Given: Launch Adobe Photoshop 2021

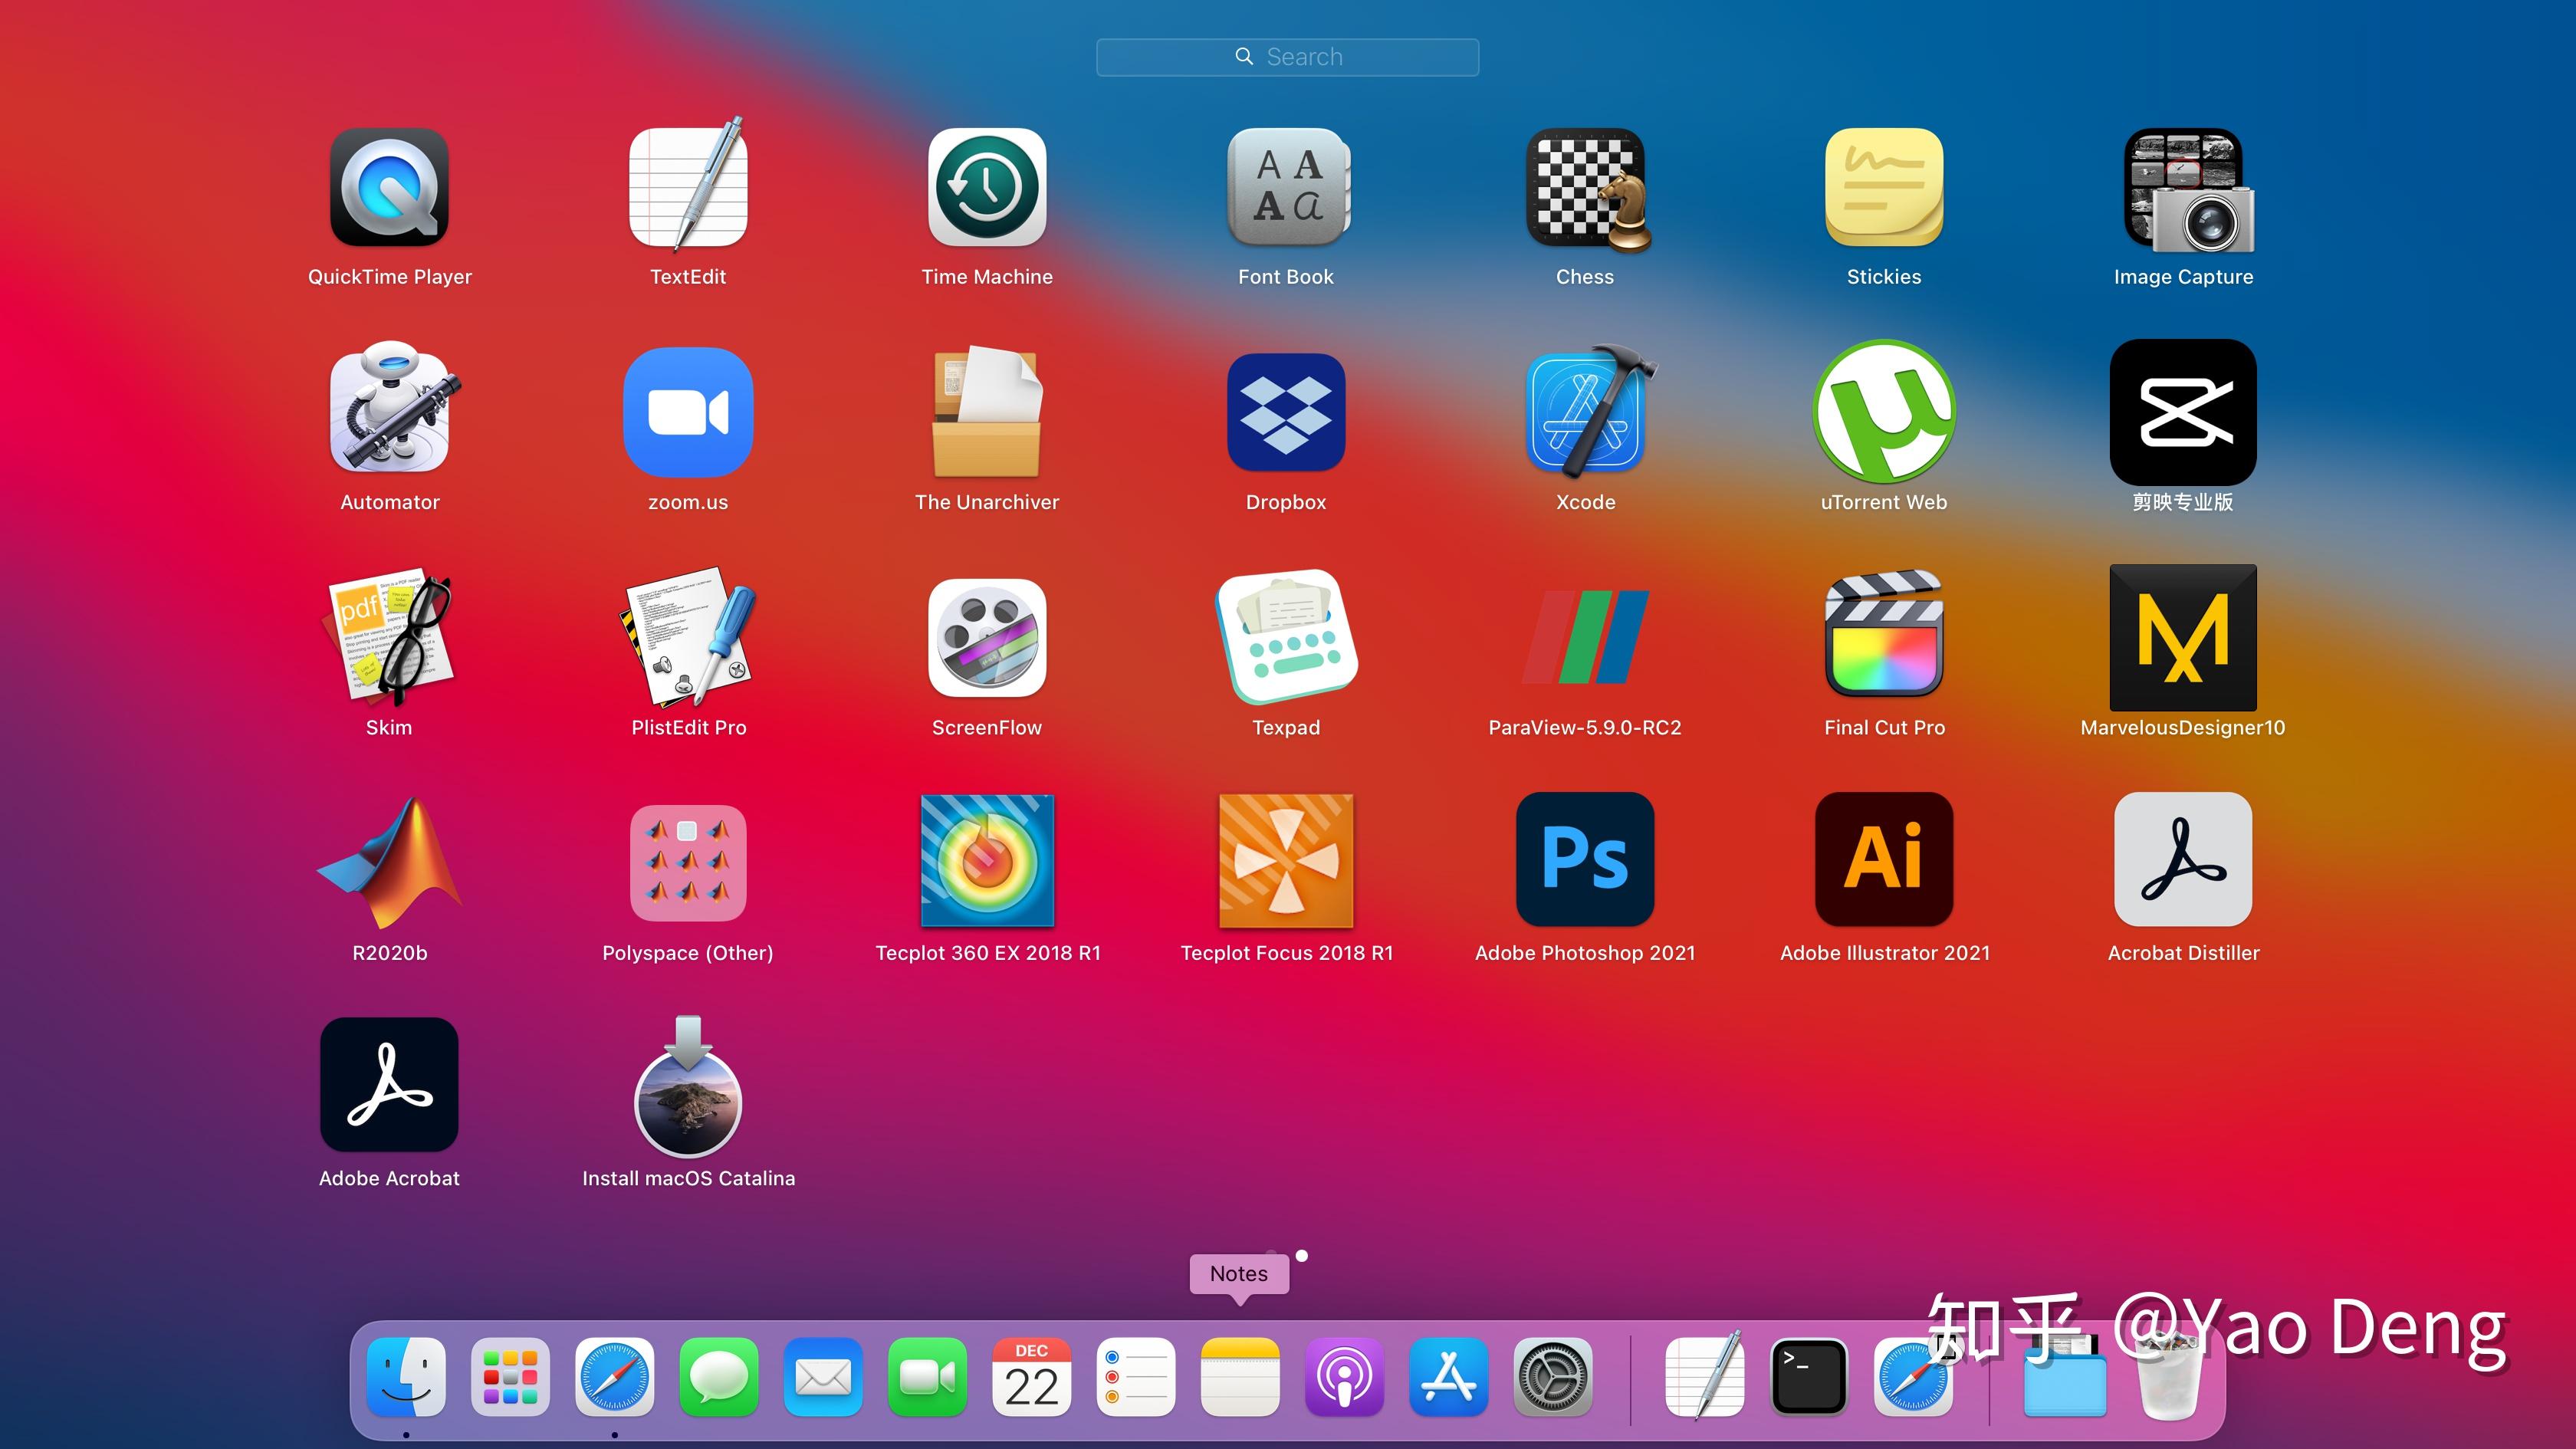Looking at the screenshot, I should point(1585,858).
